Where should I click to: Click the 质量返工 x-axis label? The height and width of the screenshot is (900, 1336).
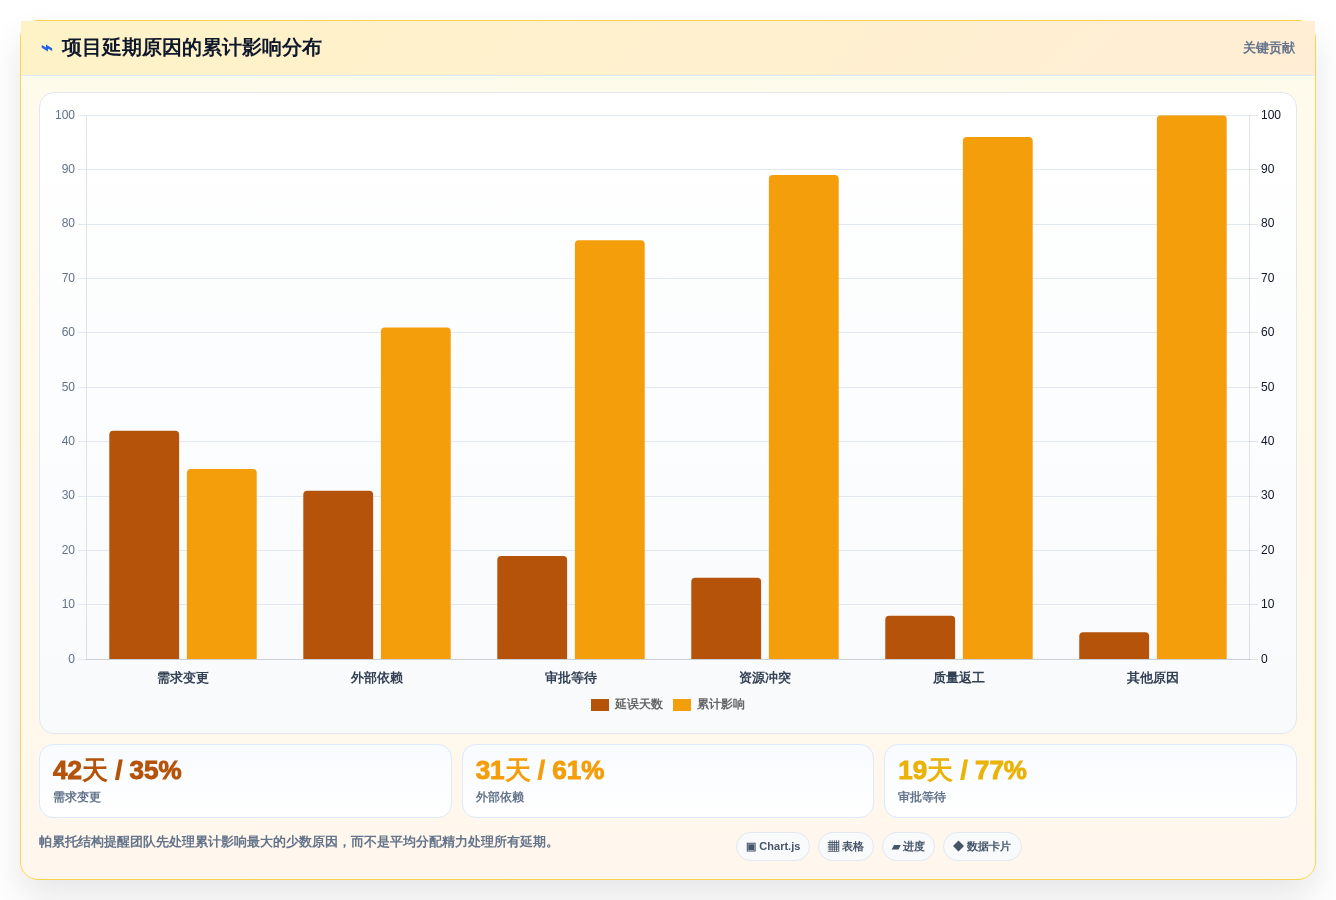pyautogui.click(x=959, y=678)
